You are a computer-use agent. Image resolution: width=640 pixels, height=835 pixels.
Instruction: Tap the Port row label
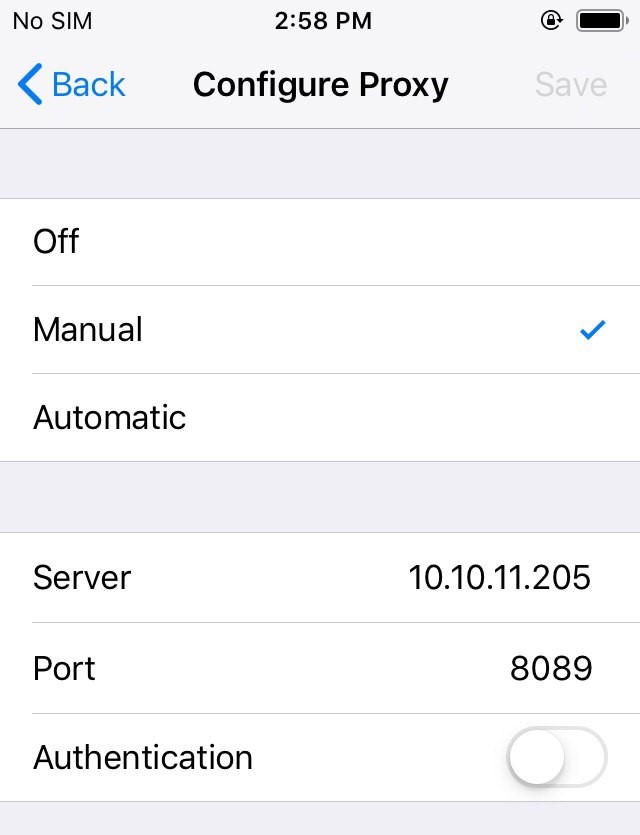coord(64,668)
